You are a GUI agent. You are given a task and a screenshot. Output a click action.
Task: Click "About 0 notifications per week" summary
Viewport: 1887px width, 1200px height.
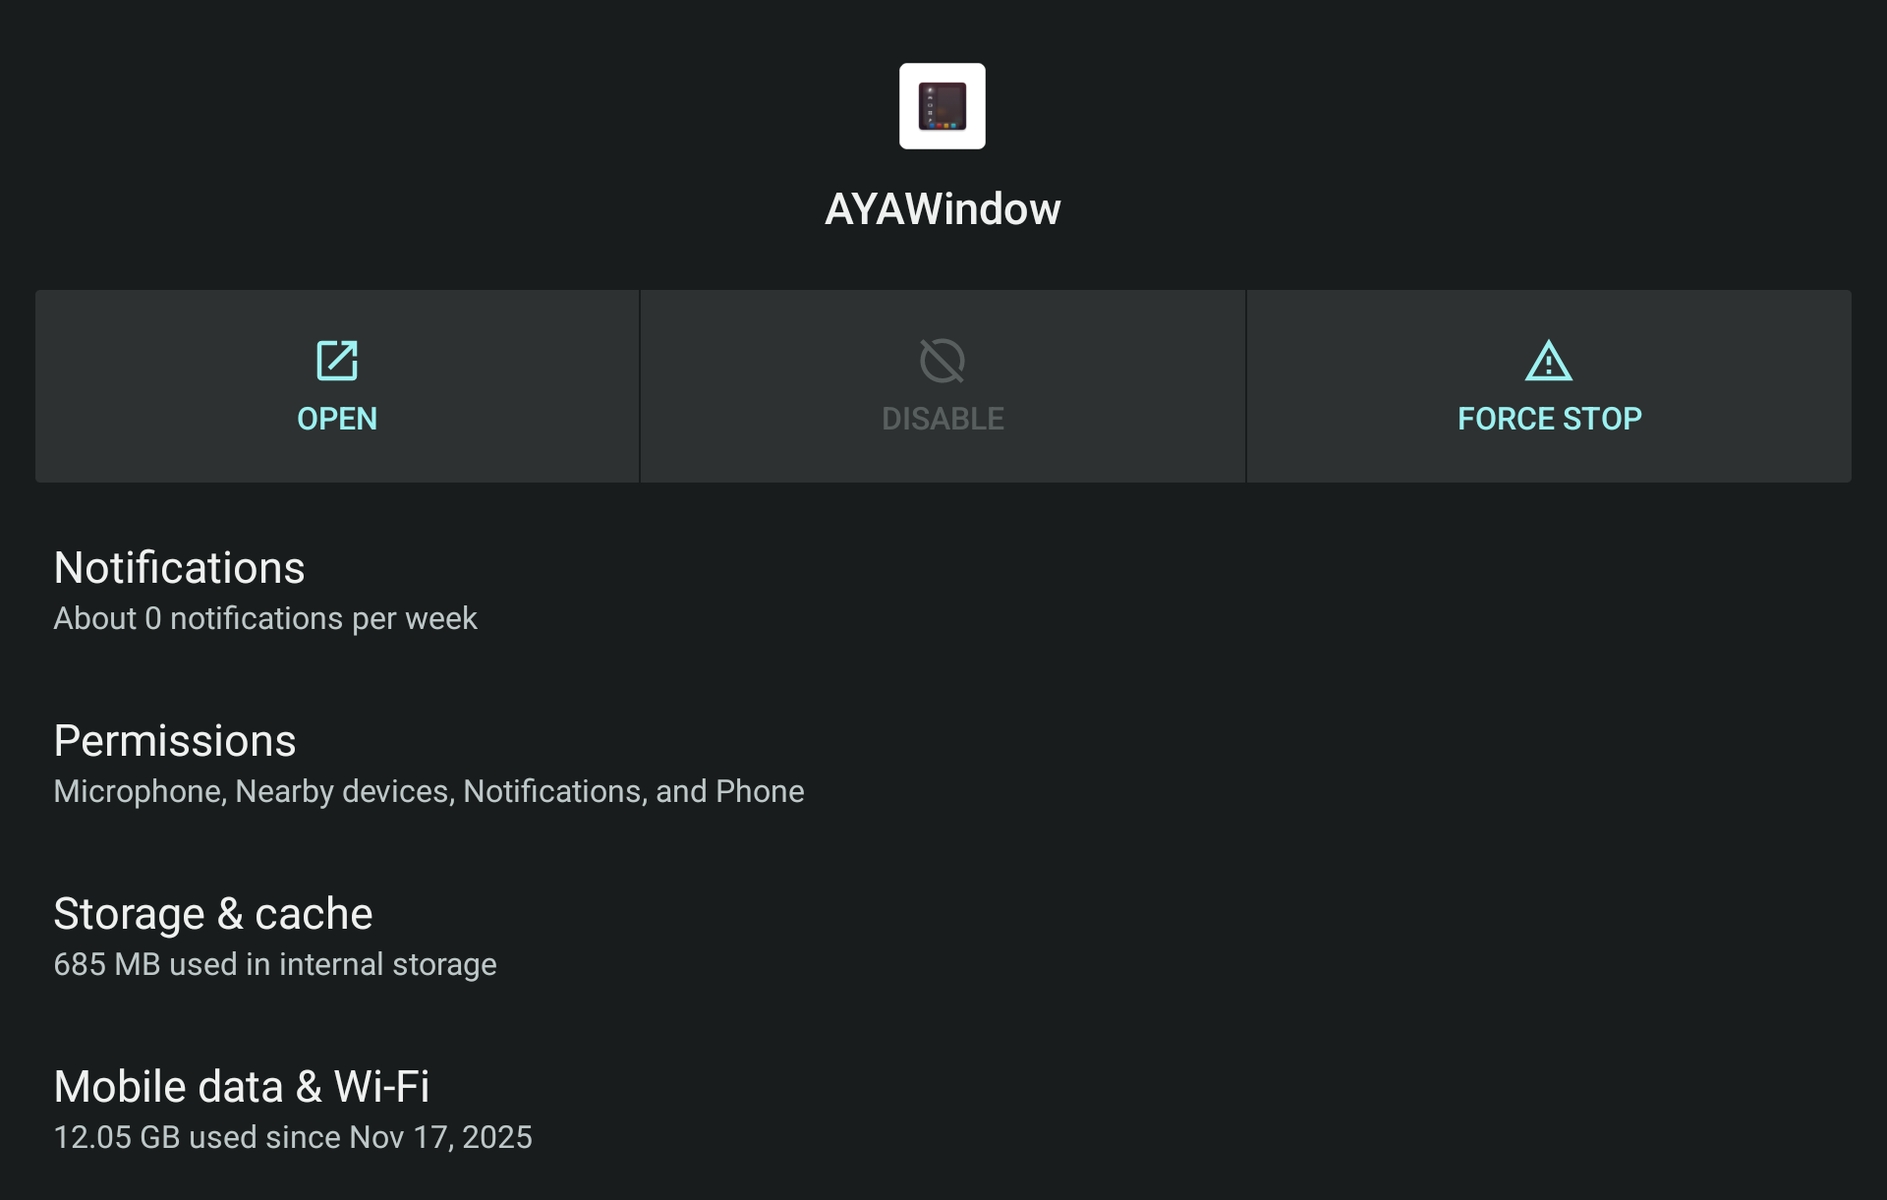click(265, 619)
